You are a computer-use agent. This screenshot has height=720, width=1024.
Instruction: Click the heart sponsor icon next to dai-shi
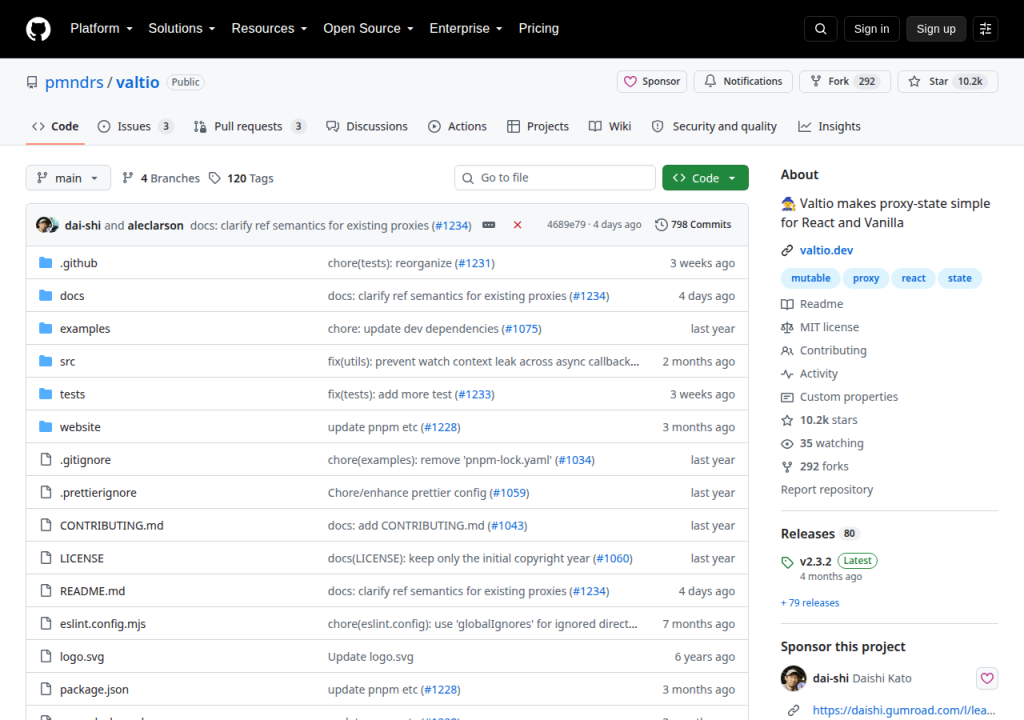[987, 678]
